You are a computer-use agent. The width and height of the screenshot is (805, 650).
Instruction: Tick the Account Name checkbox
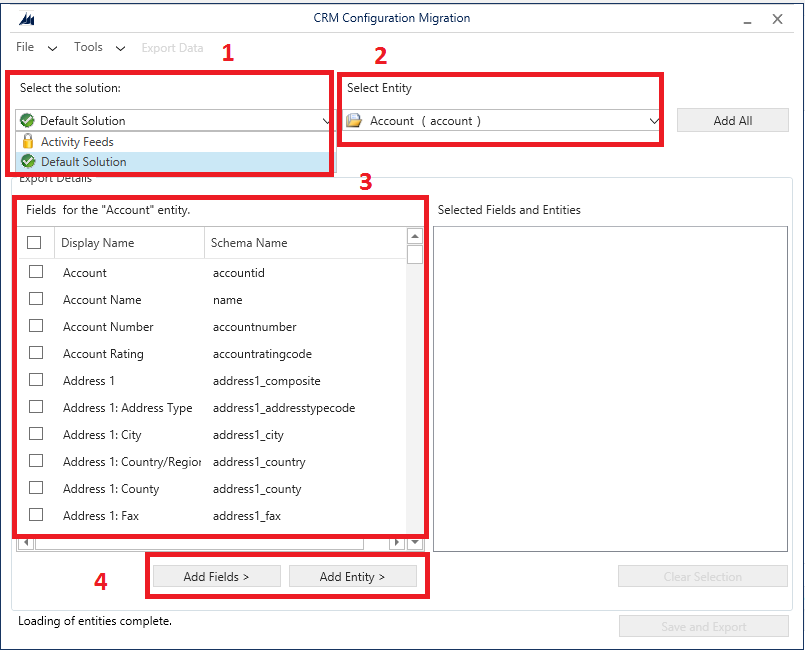point(36,299)
